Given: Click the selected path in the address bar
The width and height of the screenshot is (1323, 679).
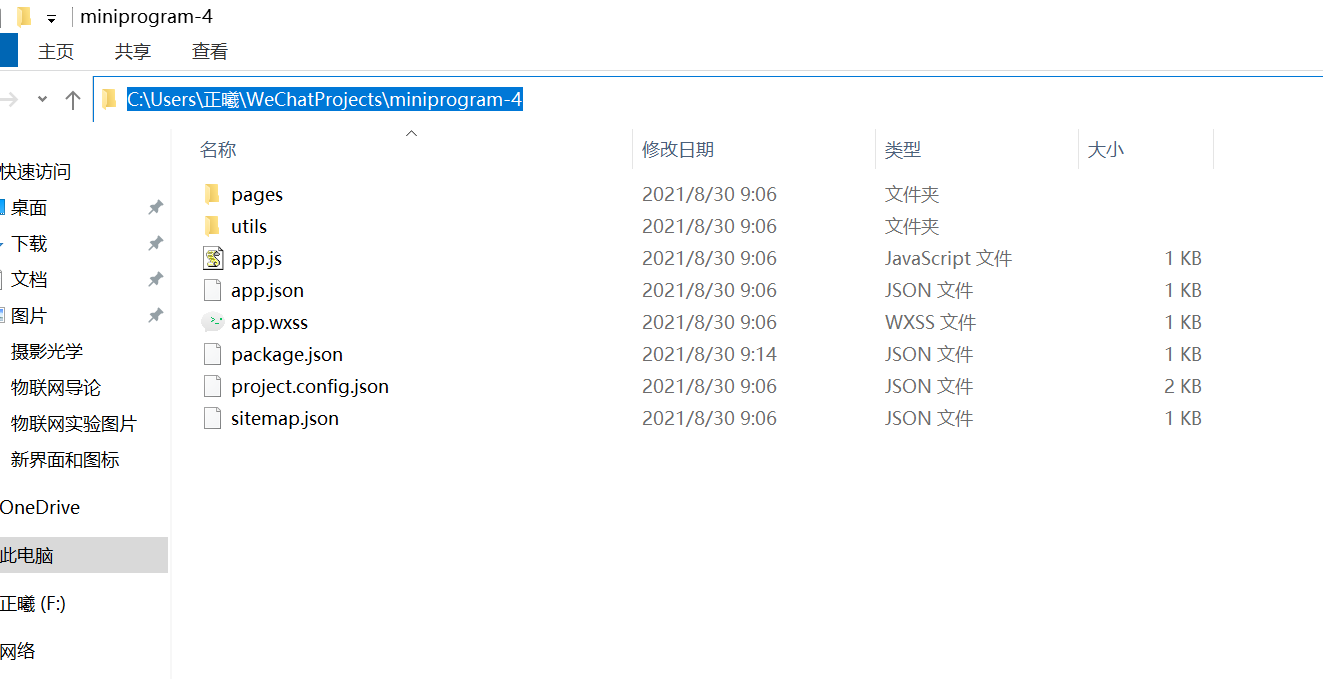Looking at the screenshot, I should [325, 99].
